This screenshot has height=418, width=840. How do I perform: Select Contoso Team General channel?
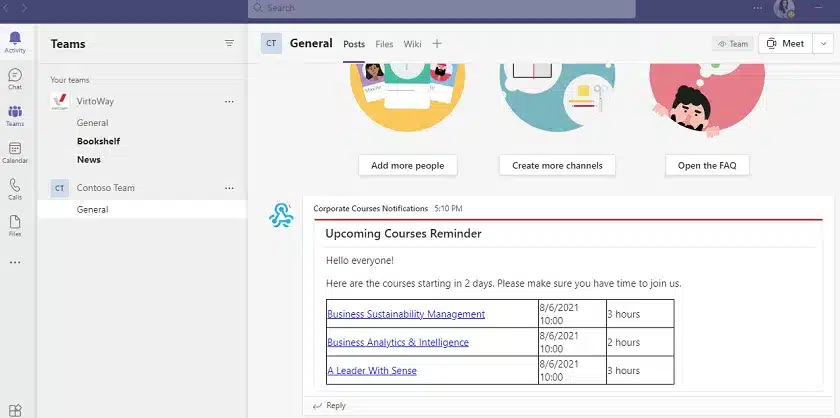coord(142,210)
